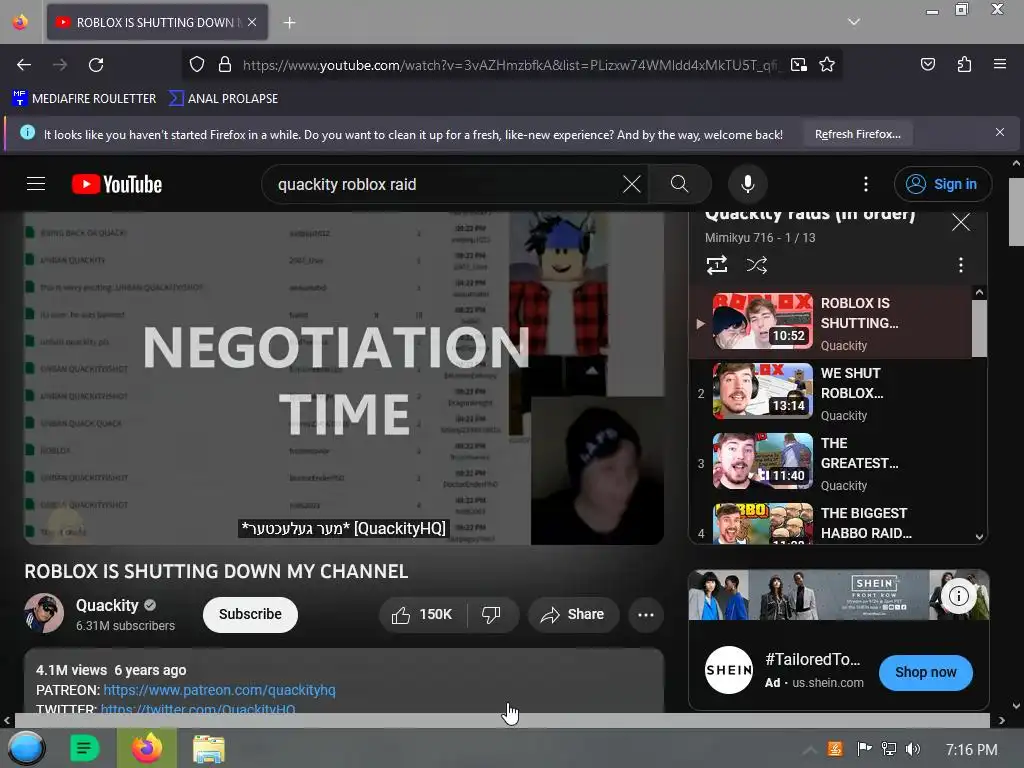Open YouTube settings three-dot menu

click(x=866, y=184)
